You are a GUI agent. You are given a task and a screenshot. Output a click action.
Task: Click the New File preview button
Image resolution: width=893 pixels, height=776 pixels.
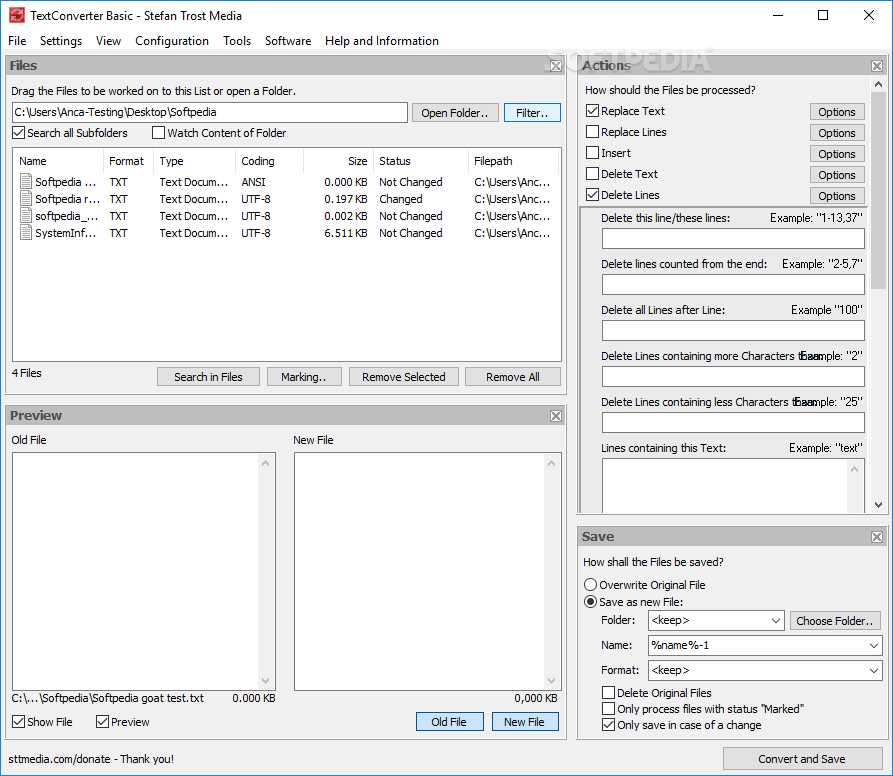[525, 722]
